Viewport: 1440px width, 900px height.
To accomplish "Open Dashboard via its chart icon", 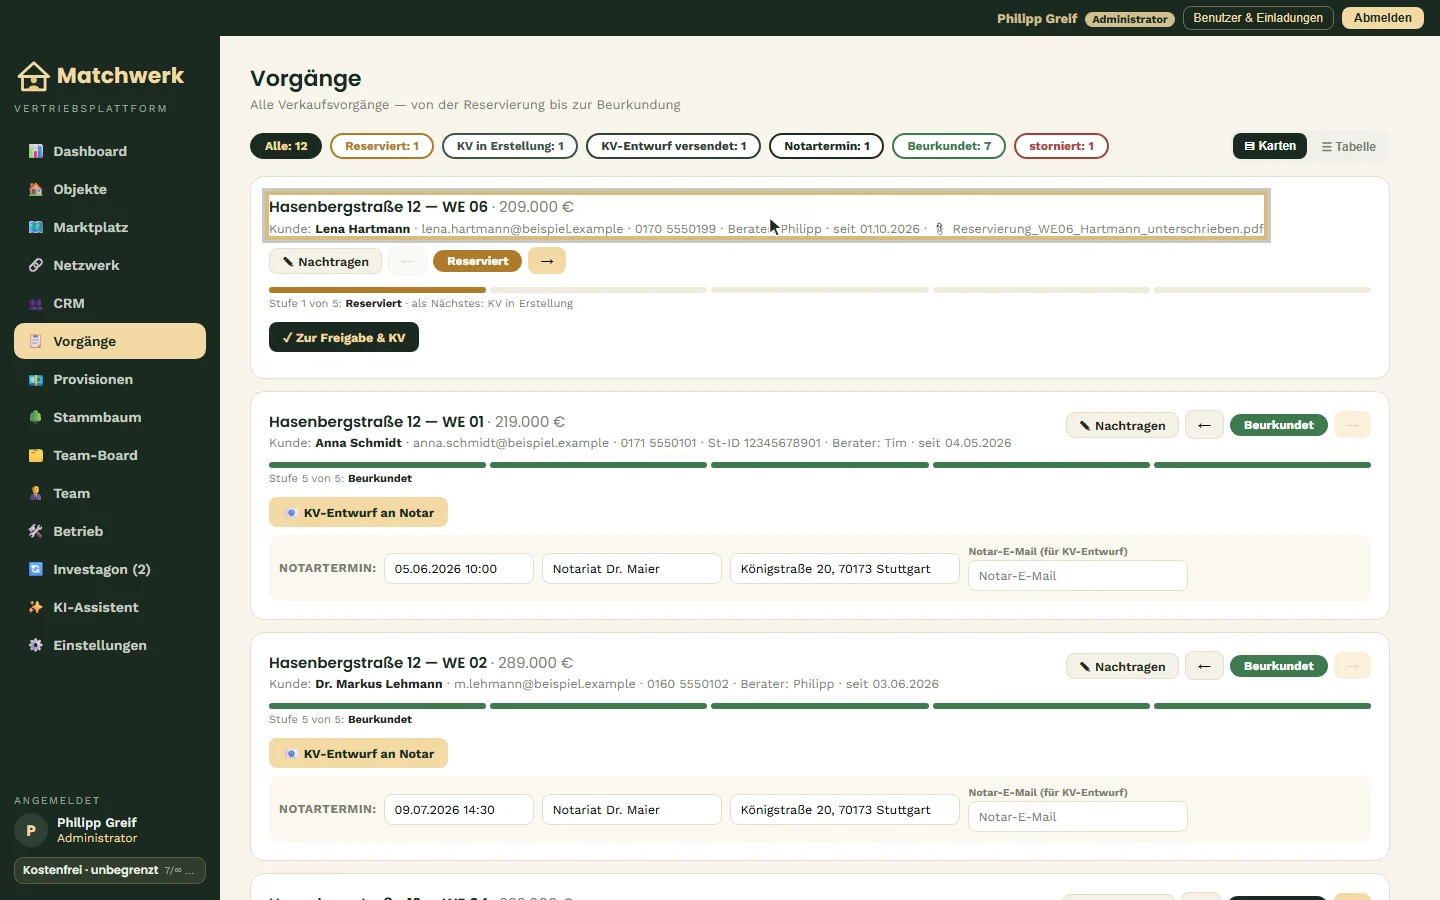I will click(36, 151).
